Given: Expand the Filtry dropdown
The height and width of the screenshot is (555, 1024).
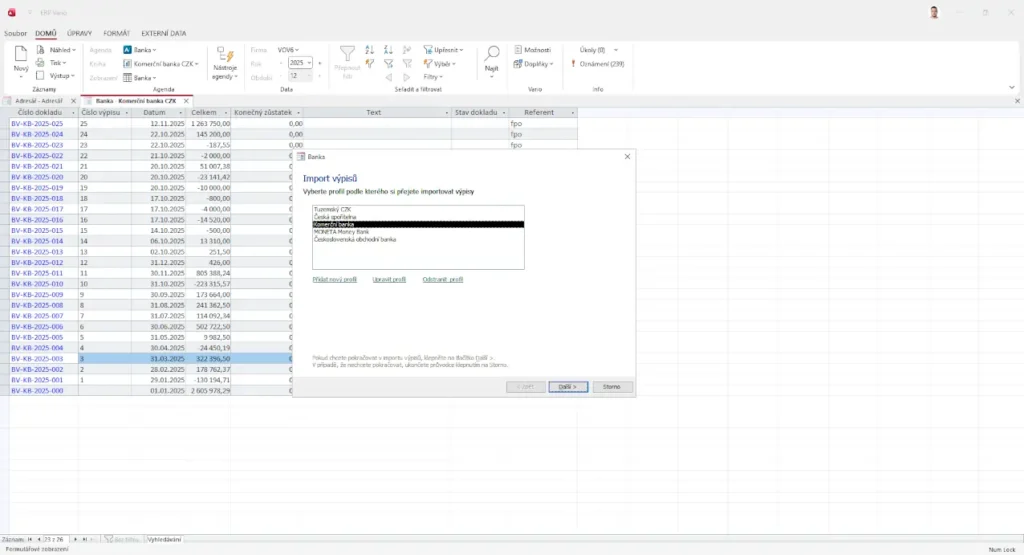Looking at the screenshot, I should pyautogui.click(x=434, y=77).
